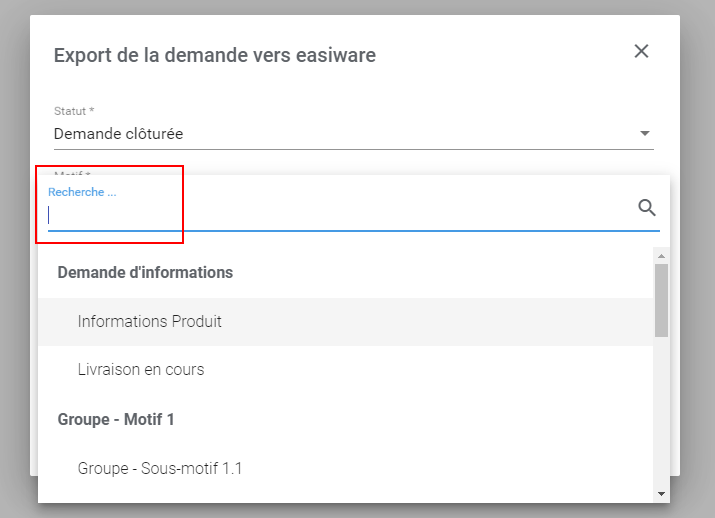This screenshot has height=518, width=715.
Task: Close the export dialog with the X icon
Action: (642, 51)
